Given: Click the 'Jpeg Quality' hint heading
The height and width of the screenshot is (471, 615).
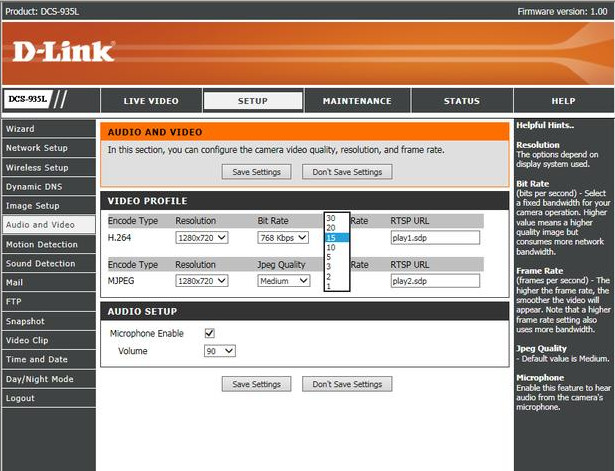Looking at the screenshot, I should click(541, 348).
